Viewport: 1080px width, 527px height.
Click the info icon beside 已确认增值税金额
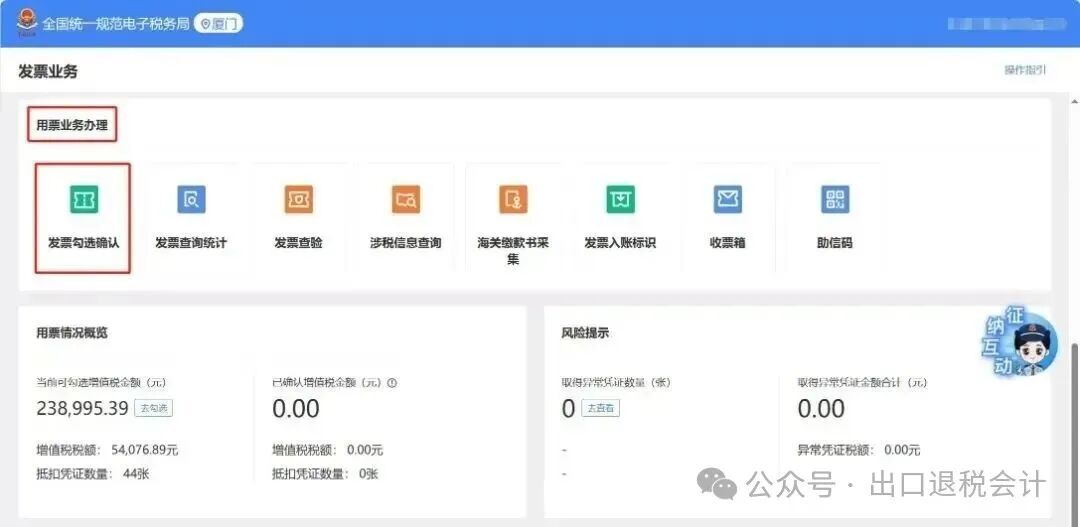click(x=393, y=383)
